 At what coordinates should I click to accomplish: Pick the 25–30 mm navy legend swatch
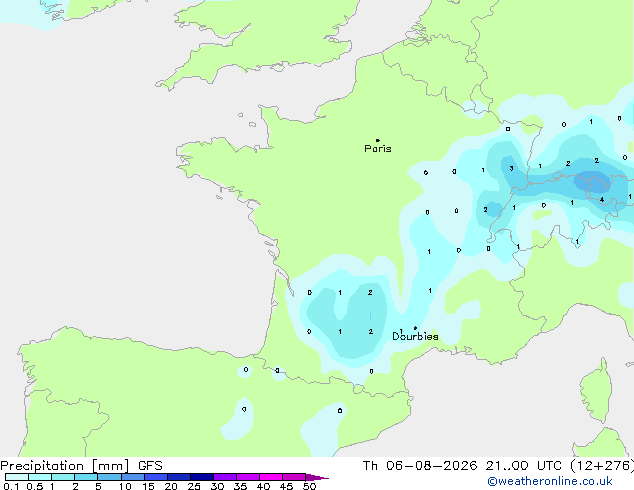click(x=202, y=477)
